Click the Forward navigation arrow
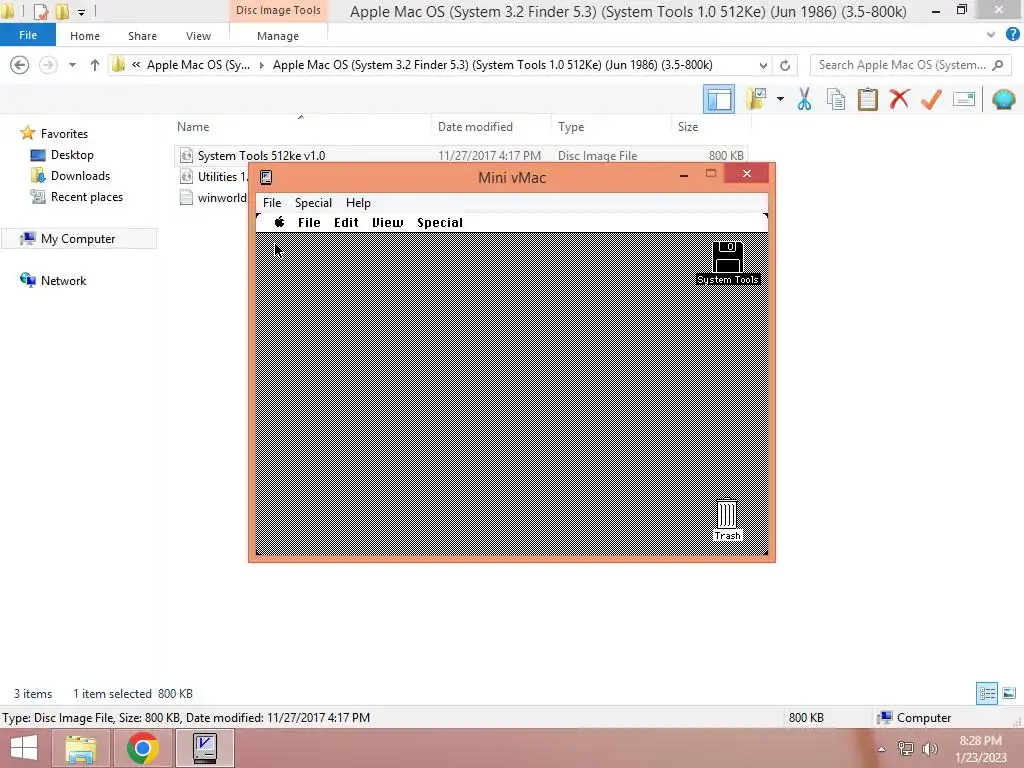Screen dimensions: 1024x768 [48, 65]
